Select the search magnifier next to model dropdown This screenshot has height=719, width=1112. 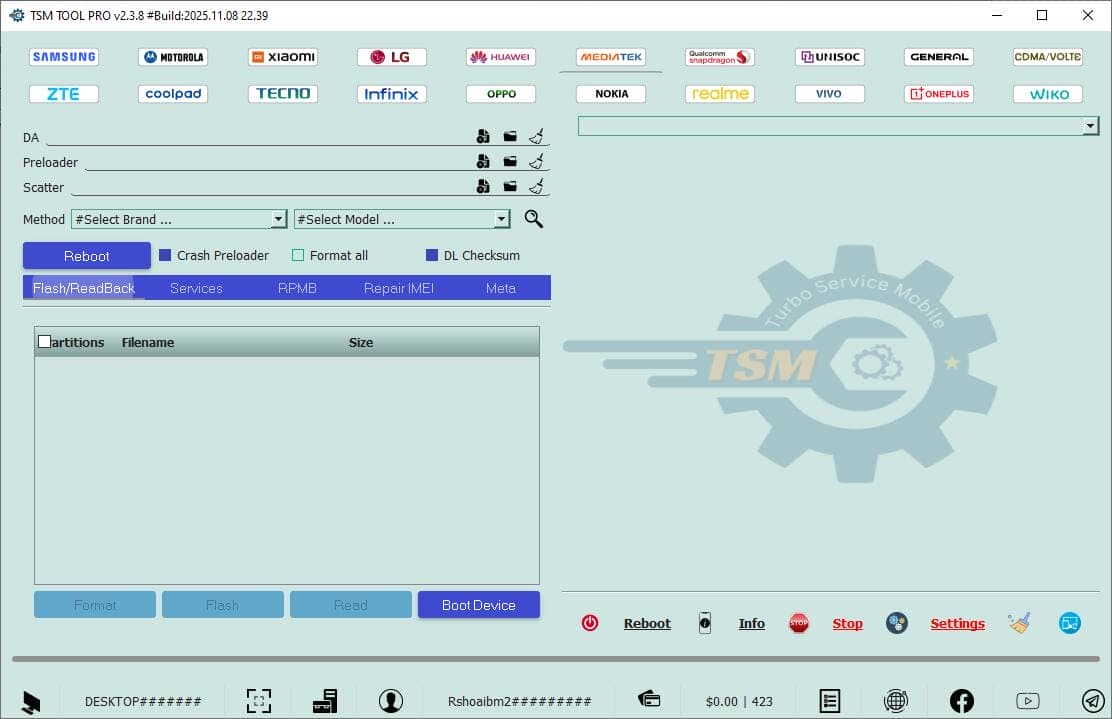pos(533,219)
